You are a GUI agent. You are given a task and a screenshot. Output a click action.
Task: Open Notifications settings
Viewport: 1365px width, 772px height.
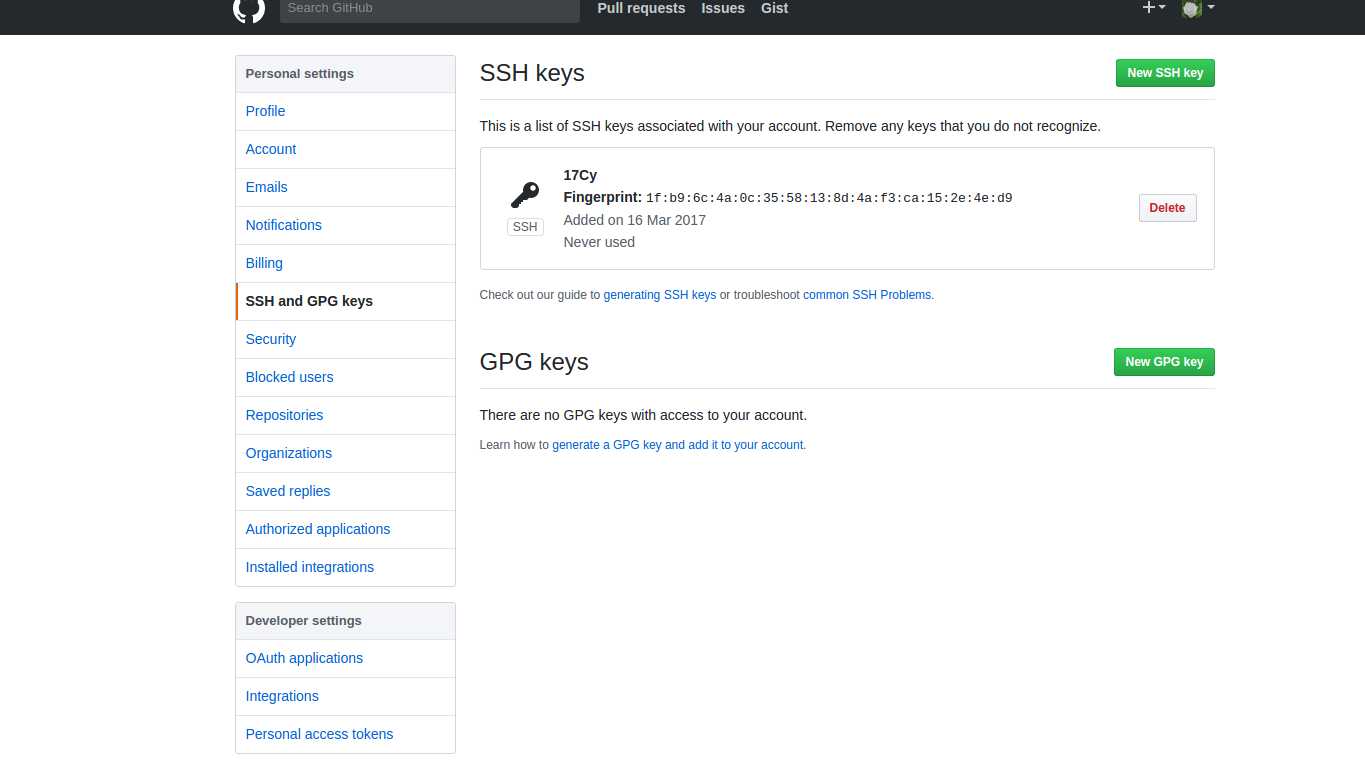(345, 225)
